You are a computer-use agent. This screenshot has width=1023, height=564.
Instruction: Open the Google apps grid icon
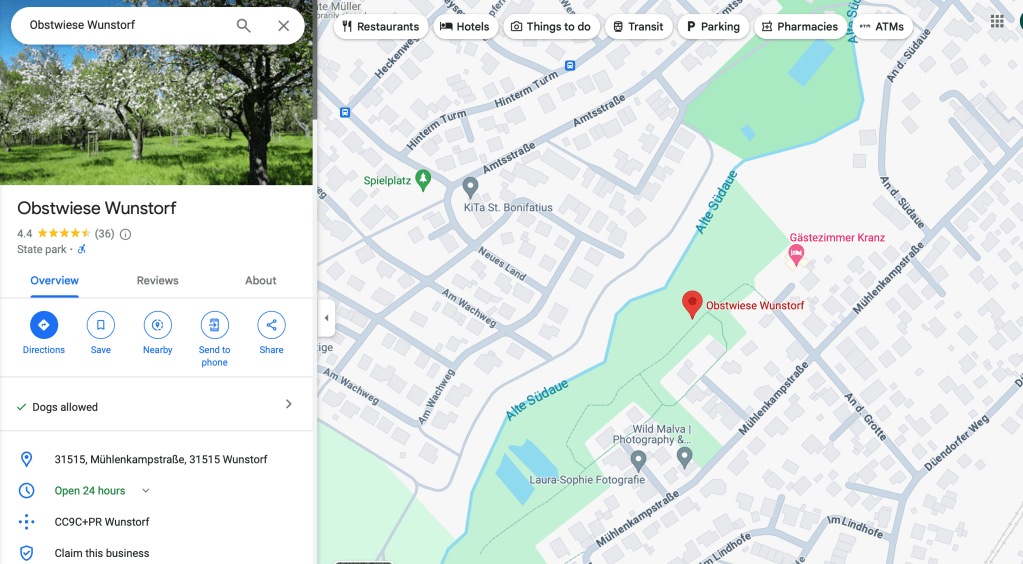(997, 22)
